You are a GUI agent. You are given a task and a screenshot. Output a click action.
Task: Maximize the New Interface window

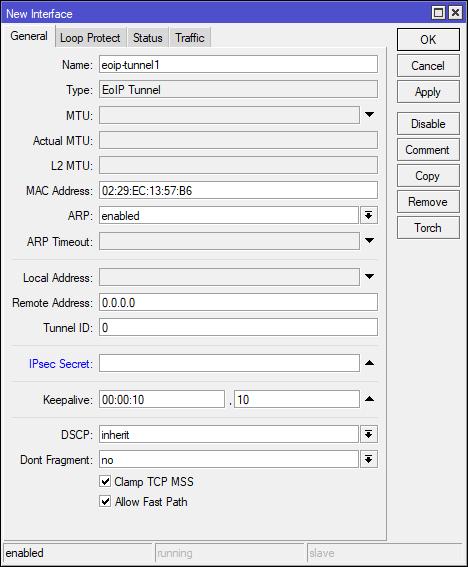pyautogui.click(x=439, y=13)
